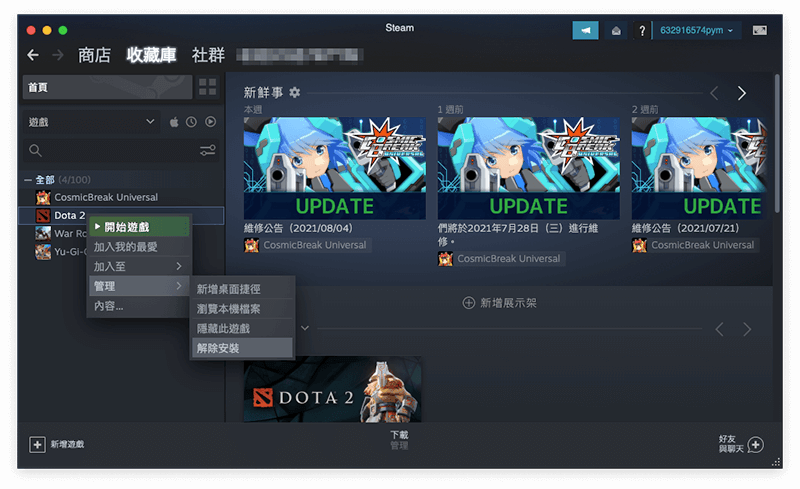Expand the shelf dropdown chevron below 解除安裝
Image resolution: width=800 pixels, height=489 pixels.
[x=305, y=328]
